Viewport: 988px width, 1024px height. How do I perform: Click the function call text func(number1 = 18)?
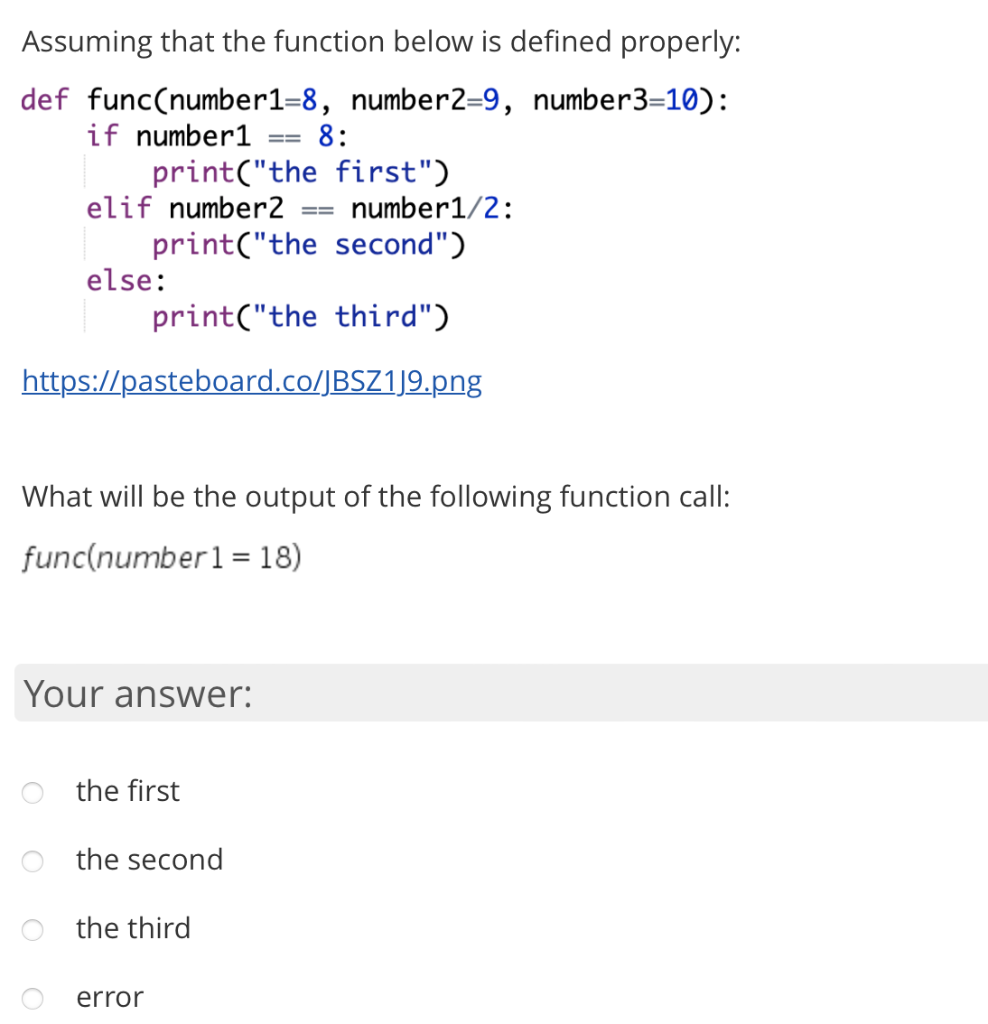(161, 558)
